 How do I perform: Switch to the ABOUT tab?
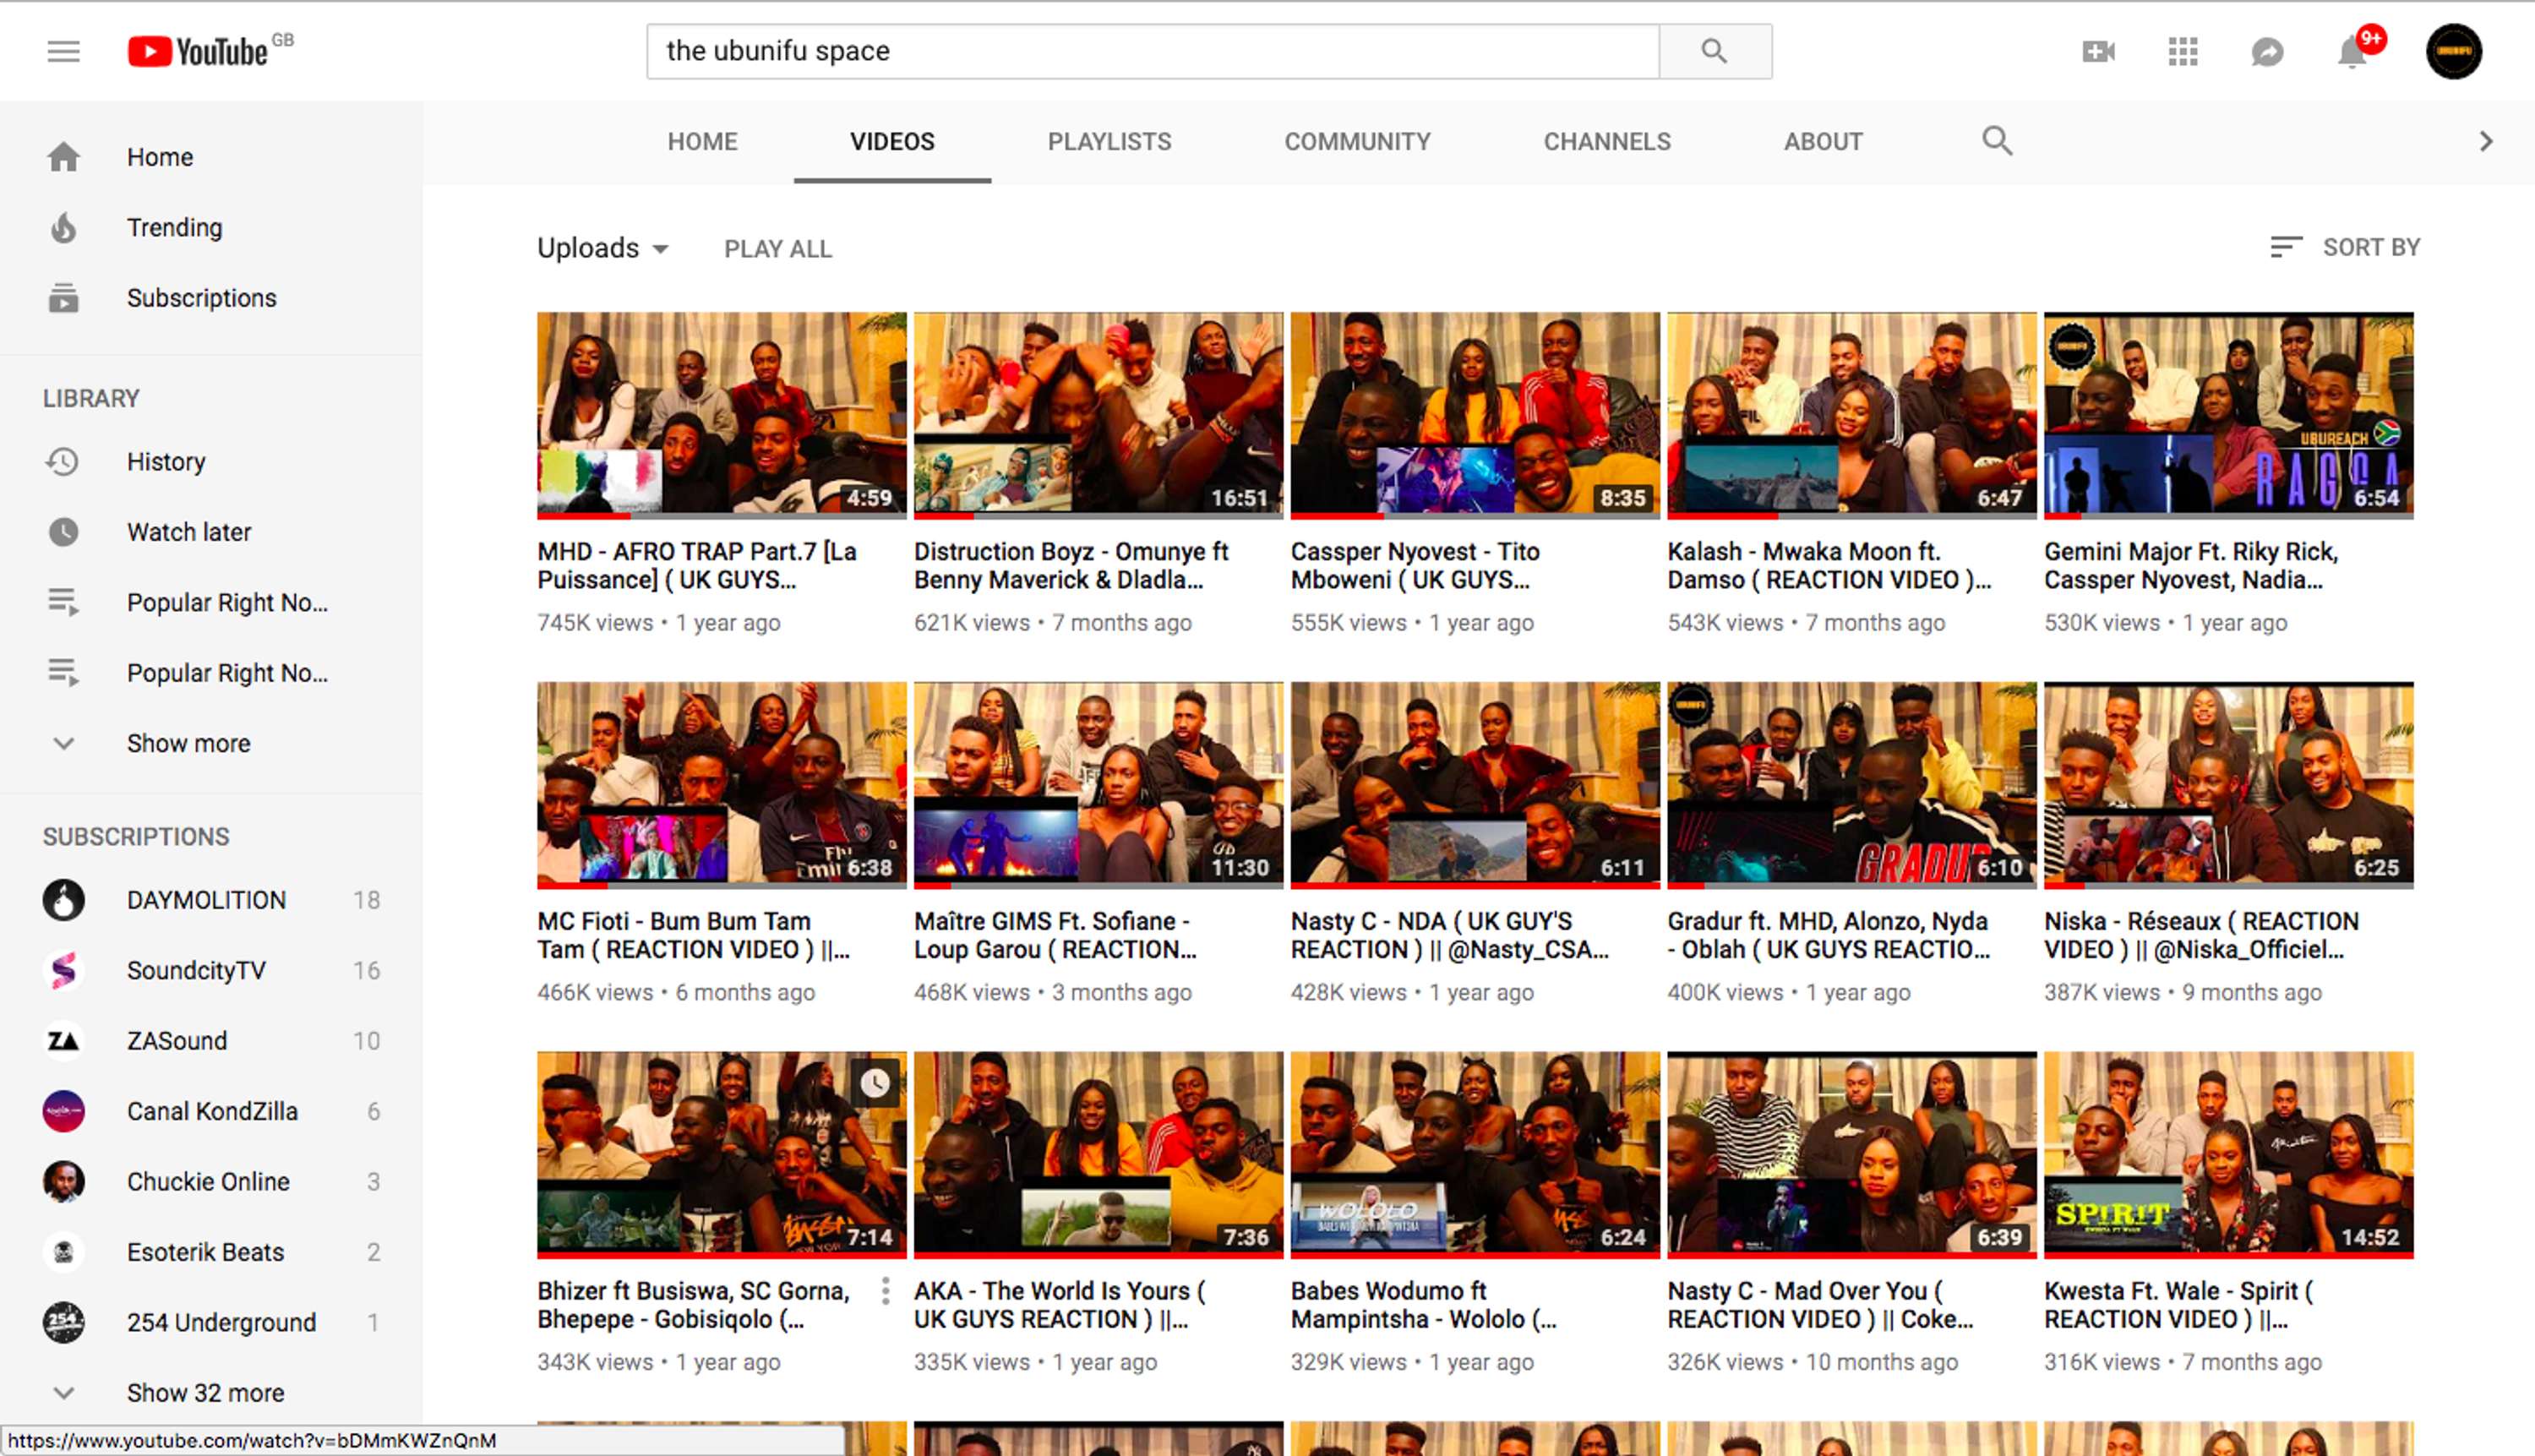point(1823,142)
